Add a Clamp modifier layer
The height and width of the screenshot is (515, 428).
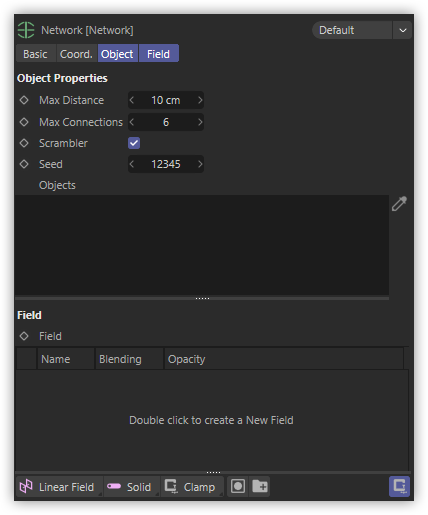192,487
